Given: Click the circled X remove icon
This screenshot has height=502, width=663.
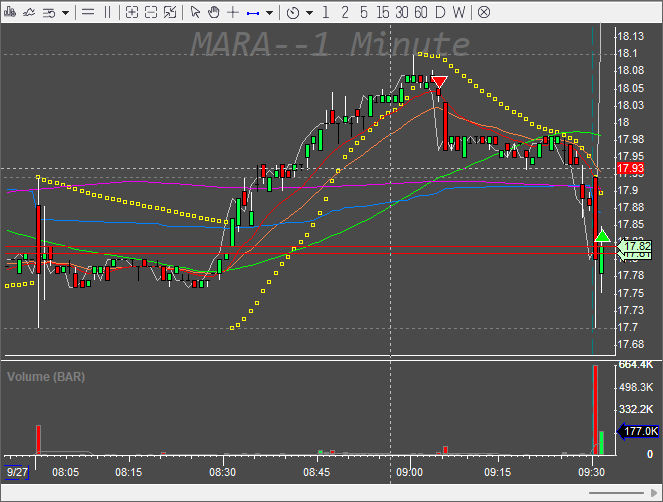Looking at the screenshot, I should pyautogui.click(x=484, y=13).
